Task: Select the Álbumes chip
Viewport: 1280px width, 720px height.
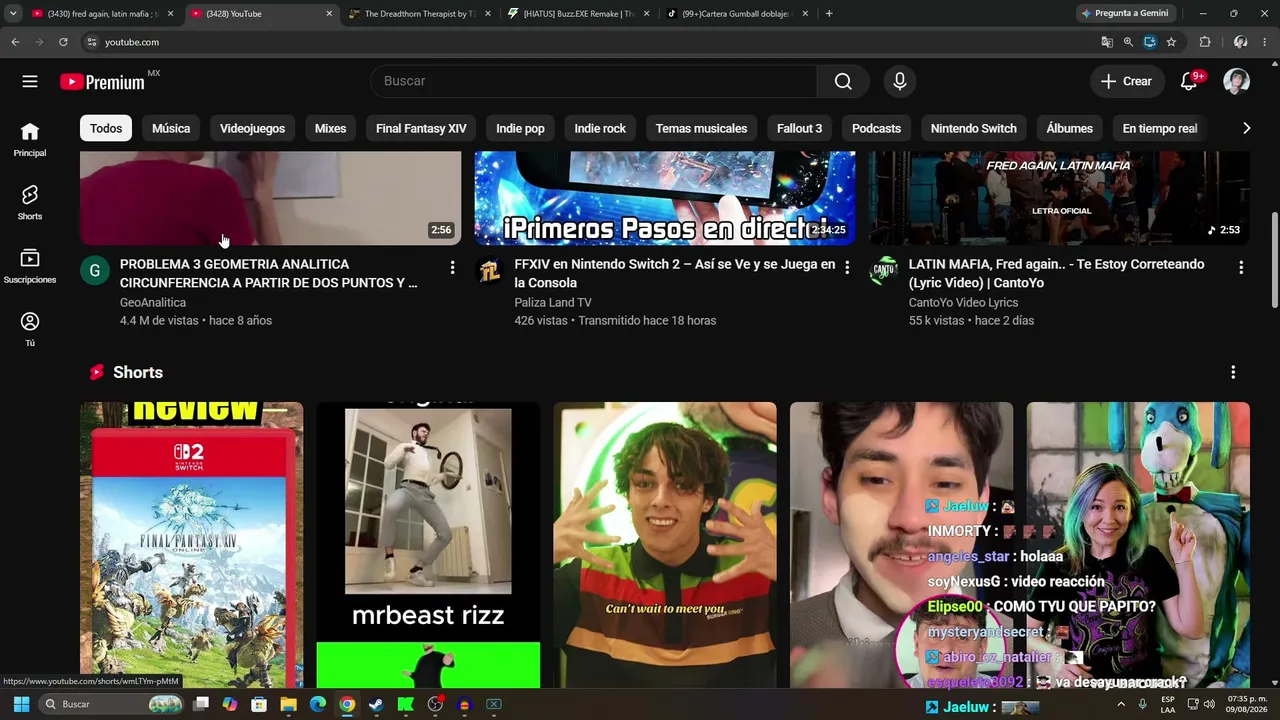Action: click(x=1069, y=128)
